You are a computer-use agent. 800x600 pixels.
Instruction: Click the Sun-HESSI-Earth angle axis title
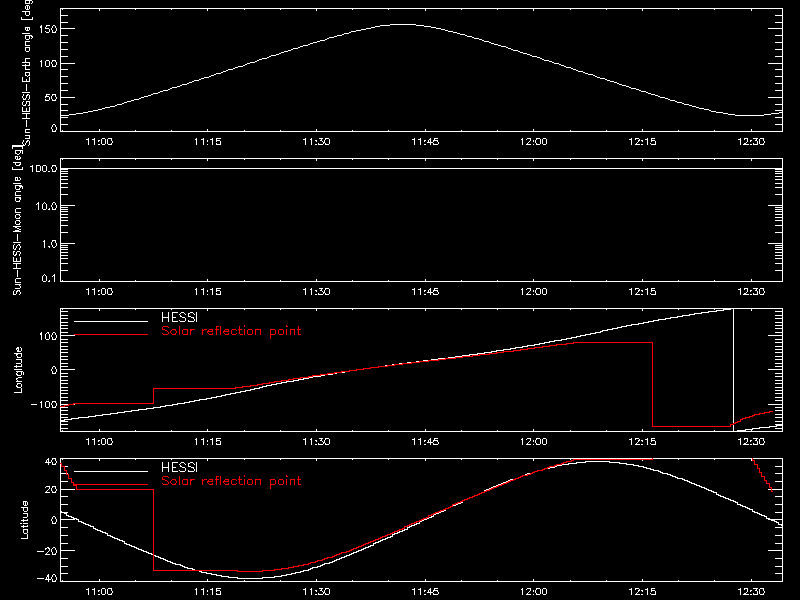(x=27, y=73)
